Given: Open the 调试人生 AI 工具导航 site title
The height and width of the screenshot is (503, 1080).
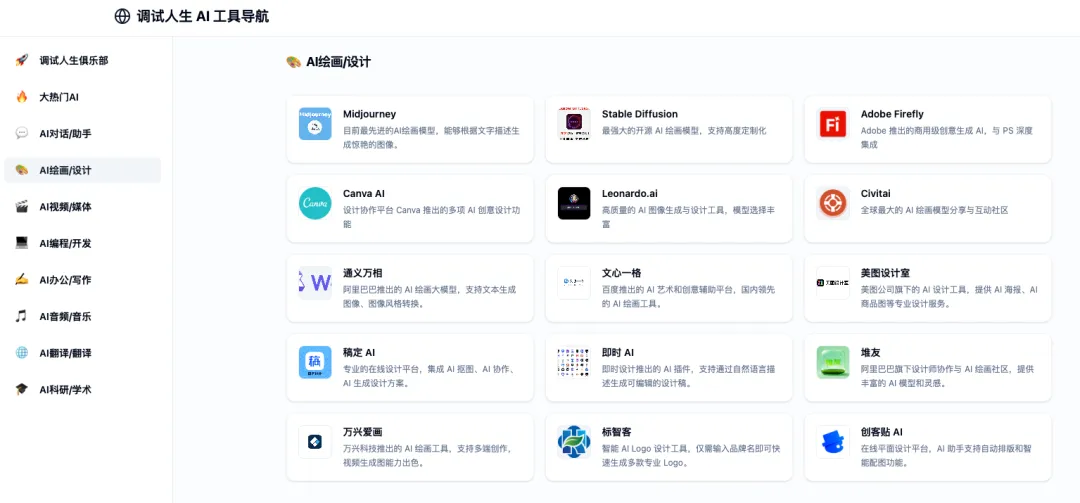Looking at the screenshot, I should point(203,17).
